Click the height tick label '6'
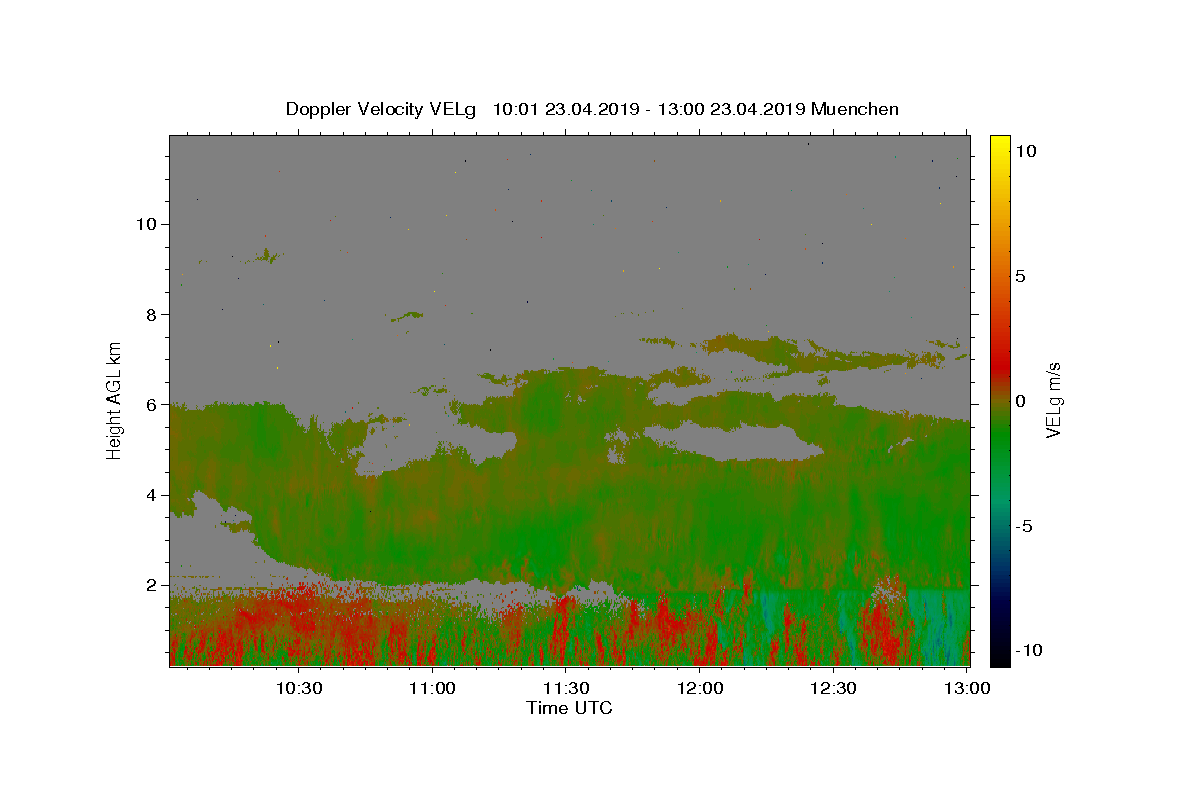The width and height of the screenshot is (1200, 800). 152,404
